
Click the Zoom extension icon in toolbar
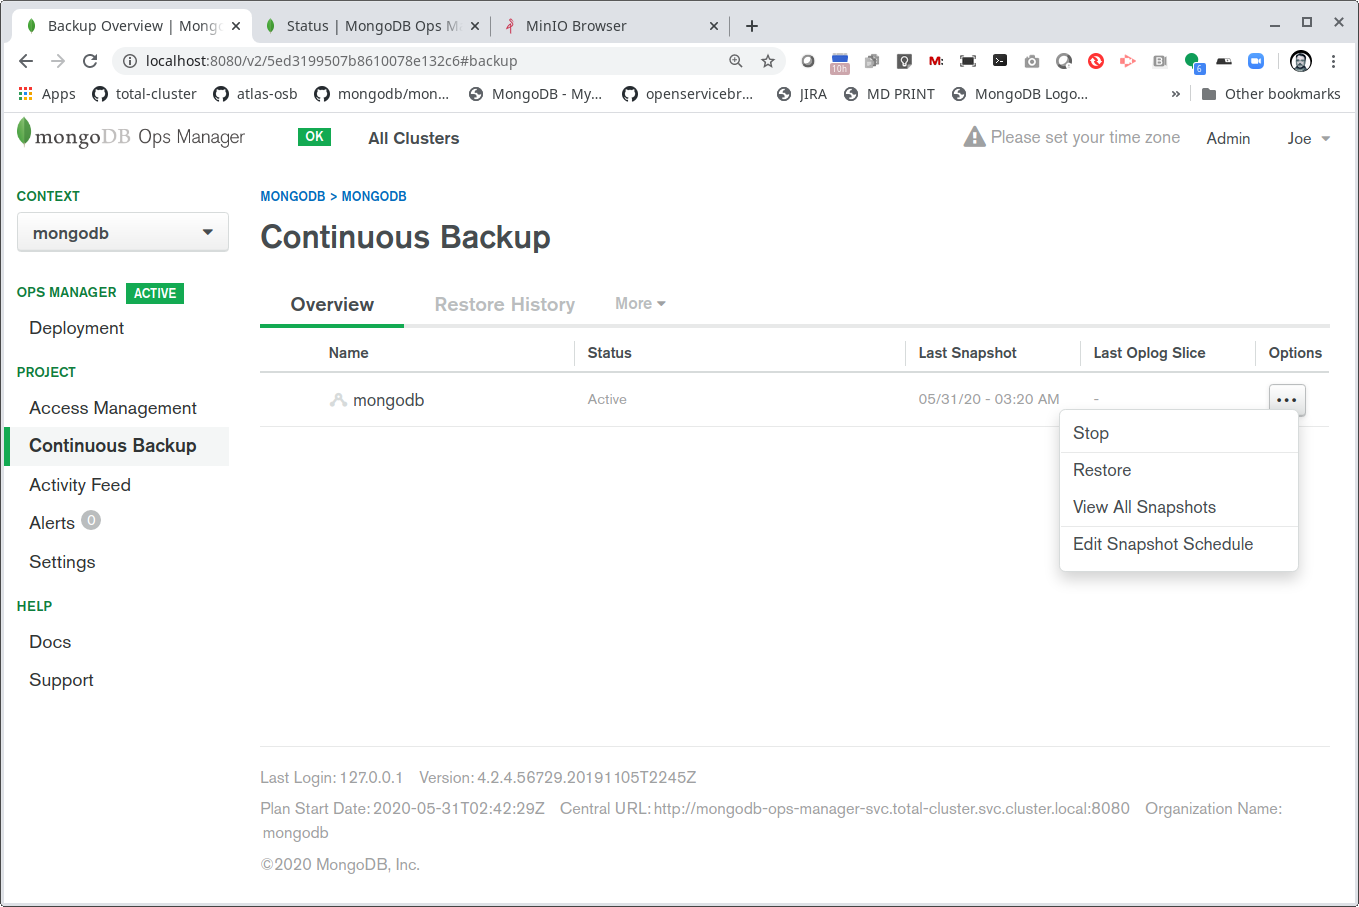click(x=1256, y=61)
